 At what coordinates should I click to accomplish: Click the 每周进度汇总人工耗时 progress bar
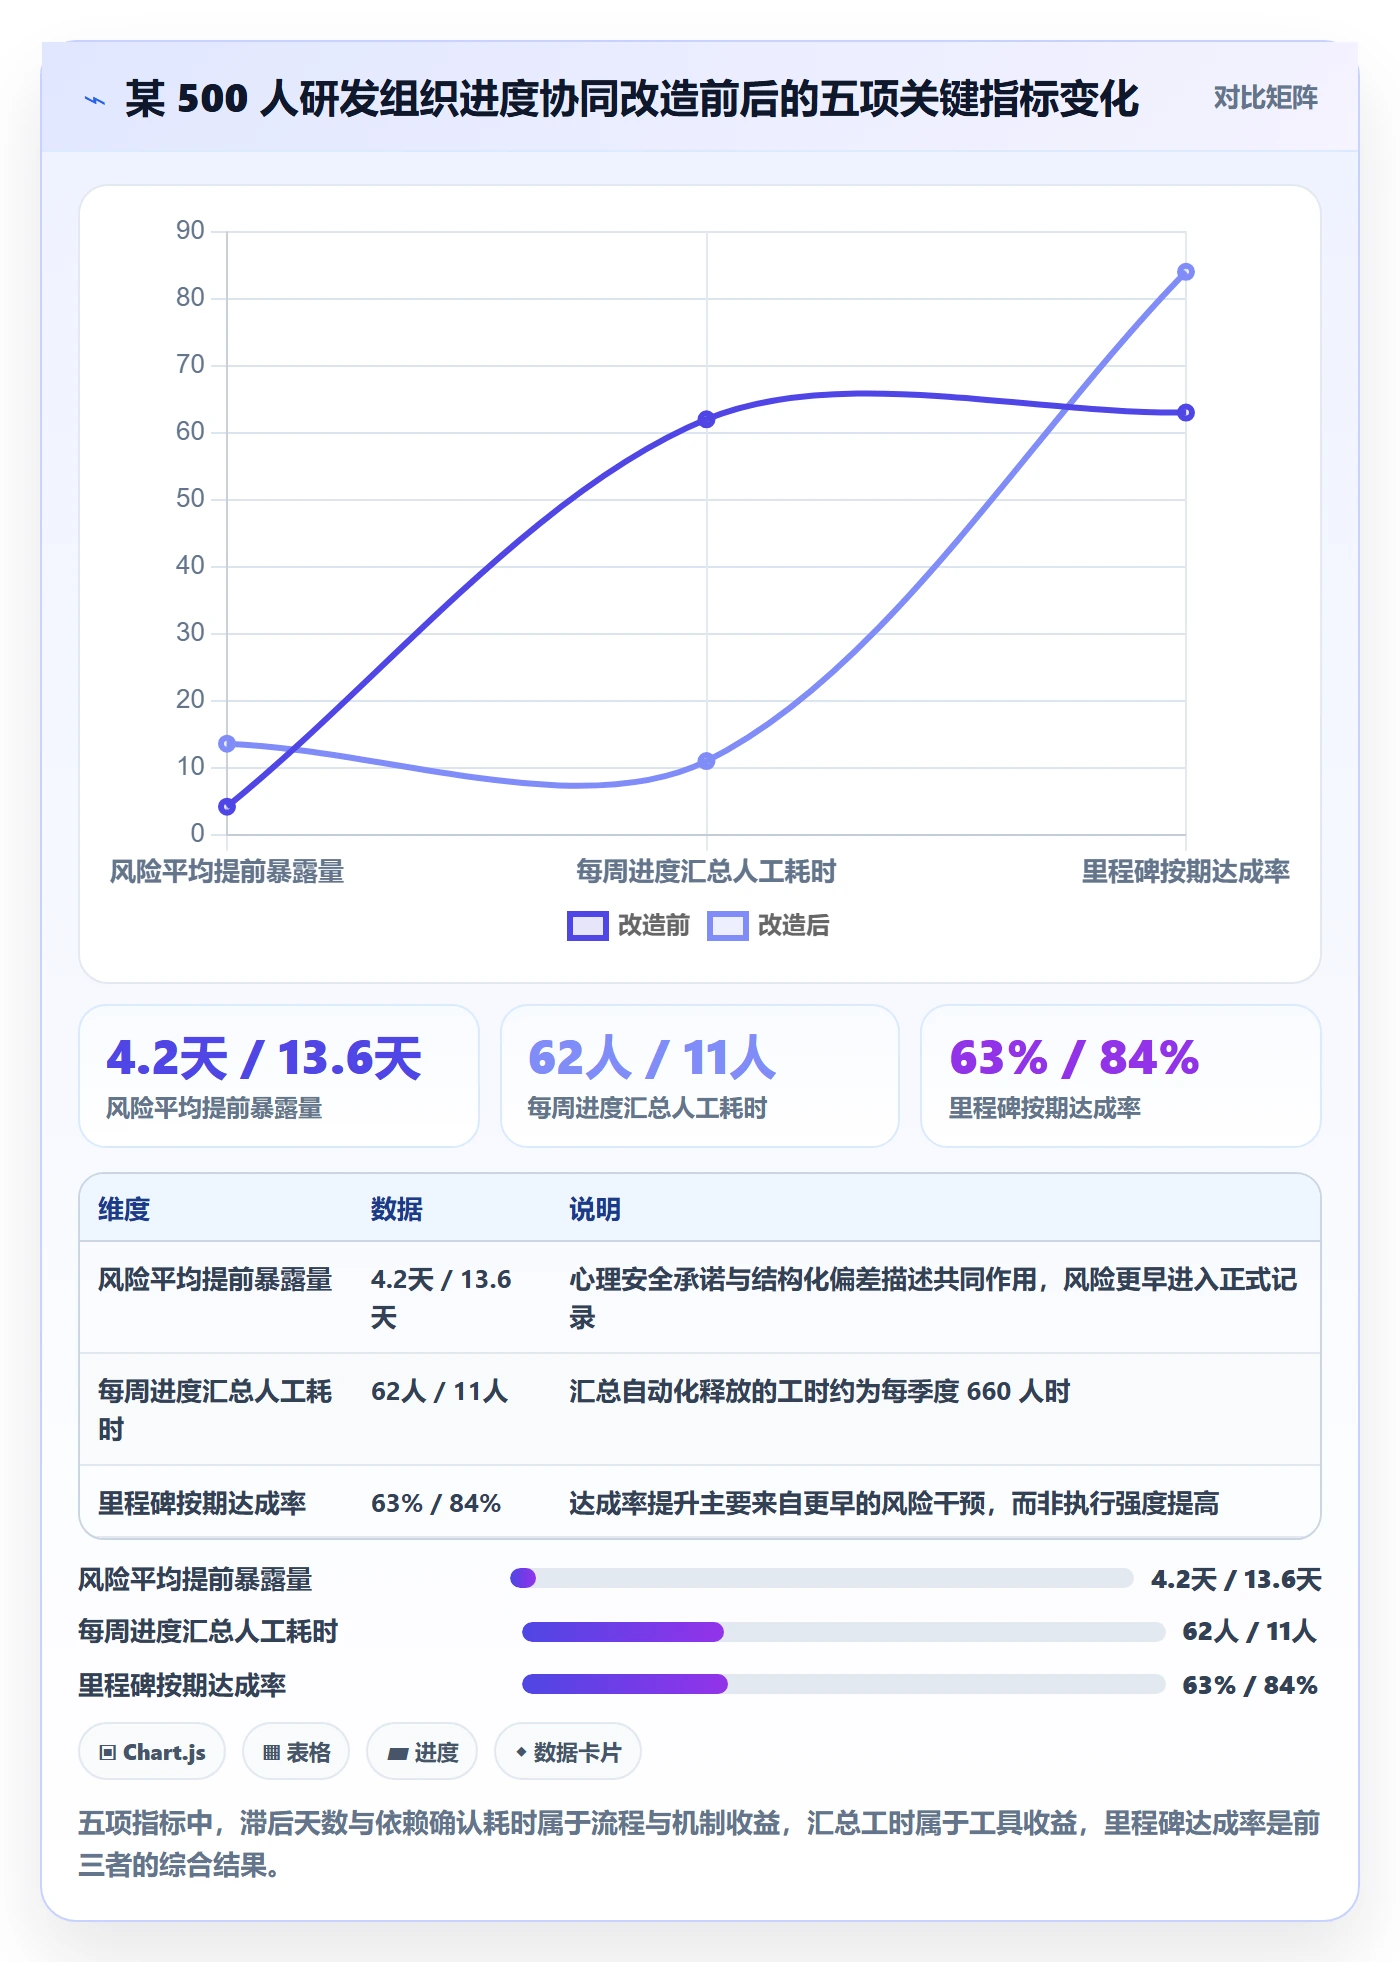click(x=843, y=1632)
